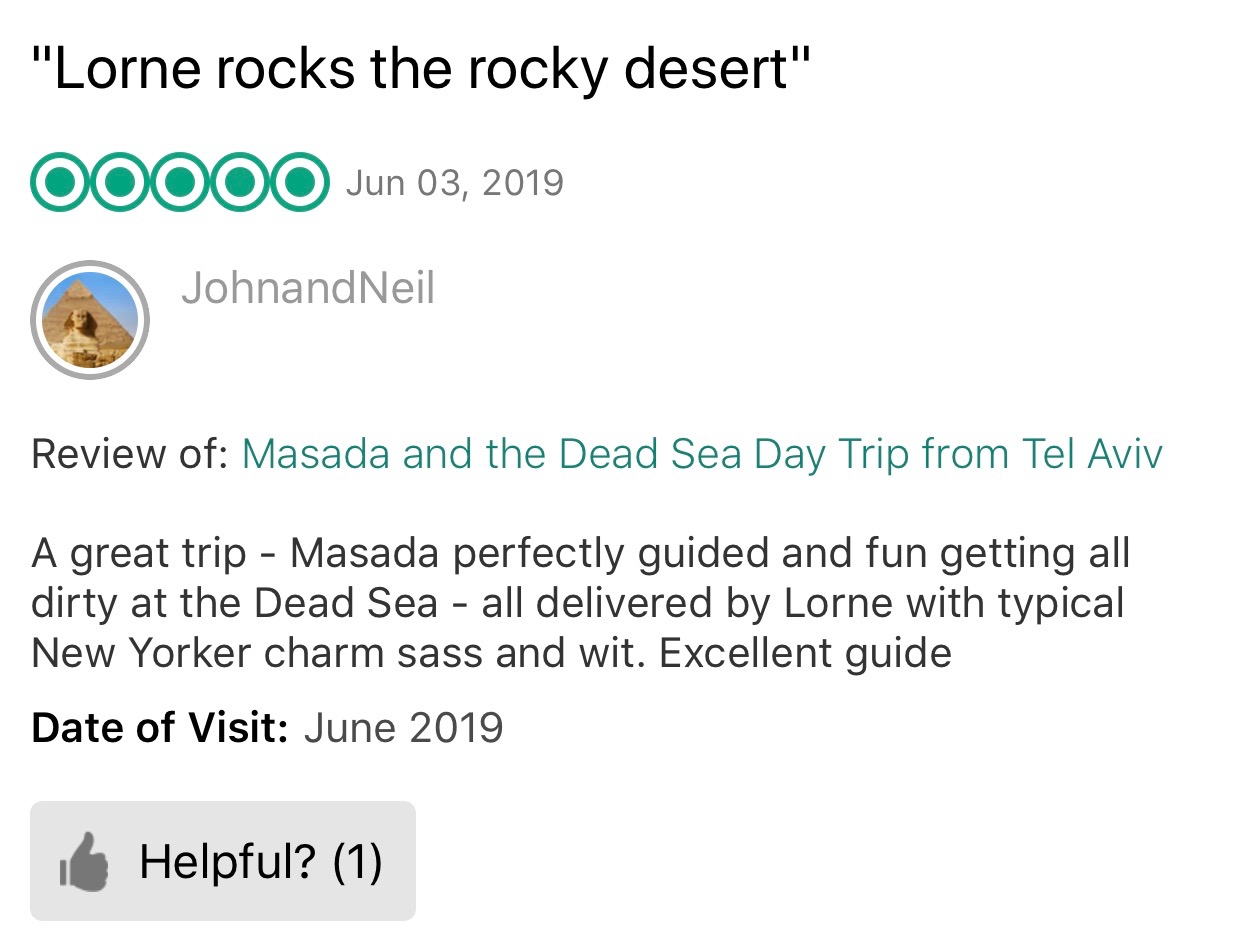Click the third green rating bubble
The image size is (1242, 950).
(180, 182)
